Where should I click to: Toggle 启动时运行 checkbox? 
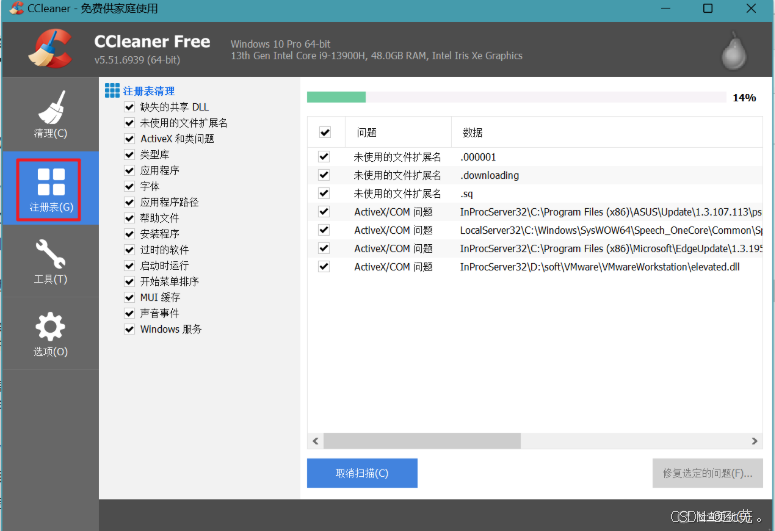click(x=129, y=266)
